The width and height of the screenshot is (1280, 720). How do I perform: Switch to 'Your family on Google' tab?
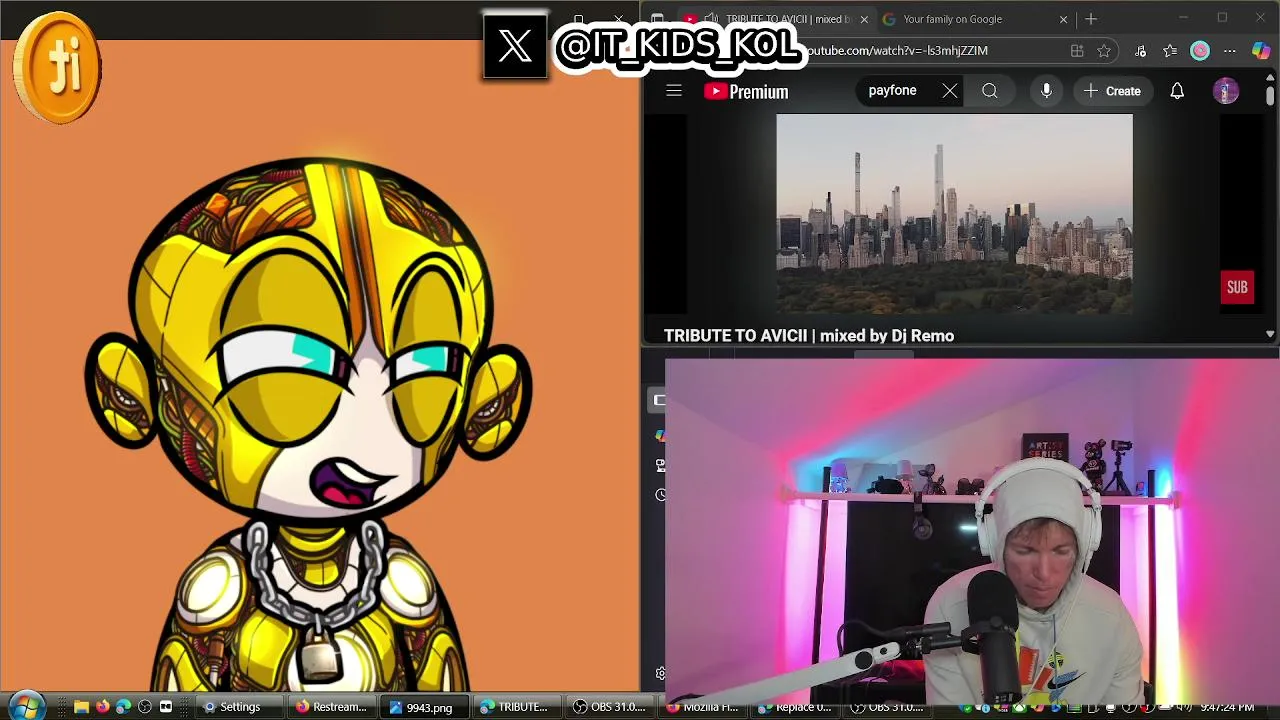[952, 19]
